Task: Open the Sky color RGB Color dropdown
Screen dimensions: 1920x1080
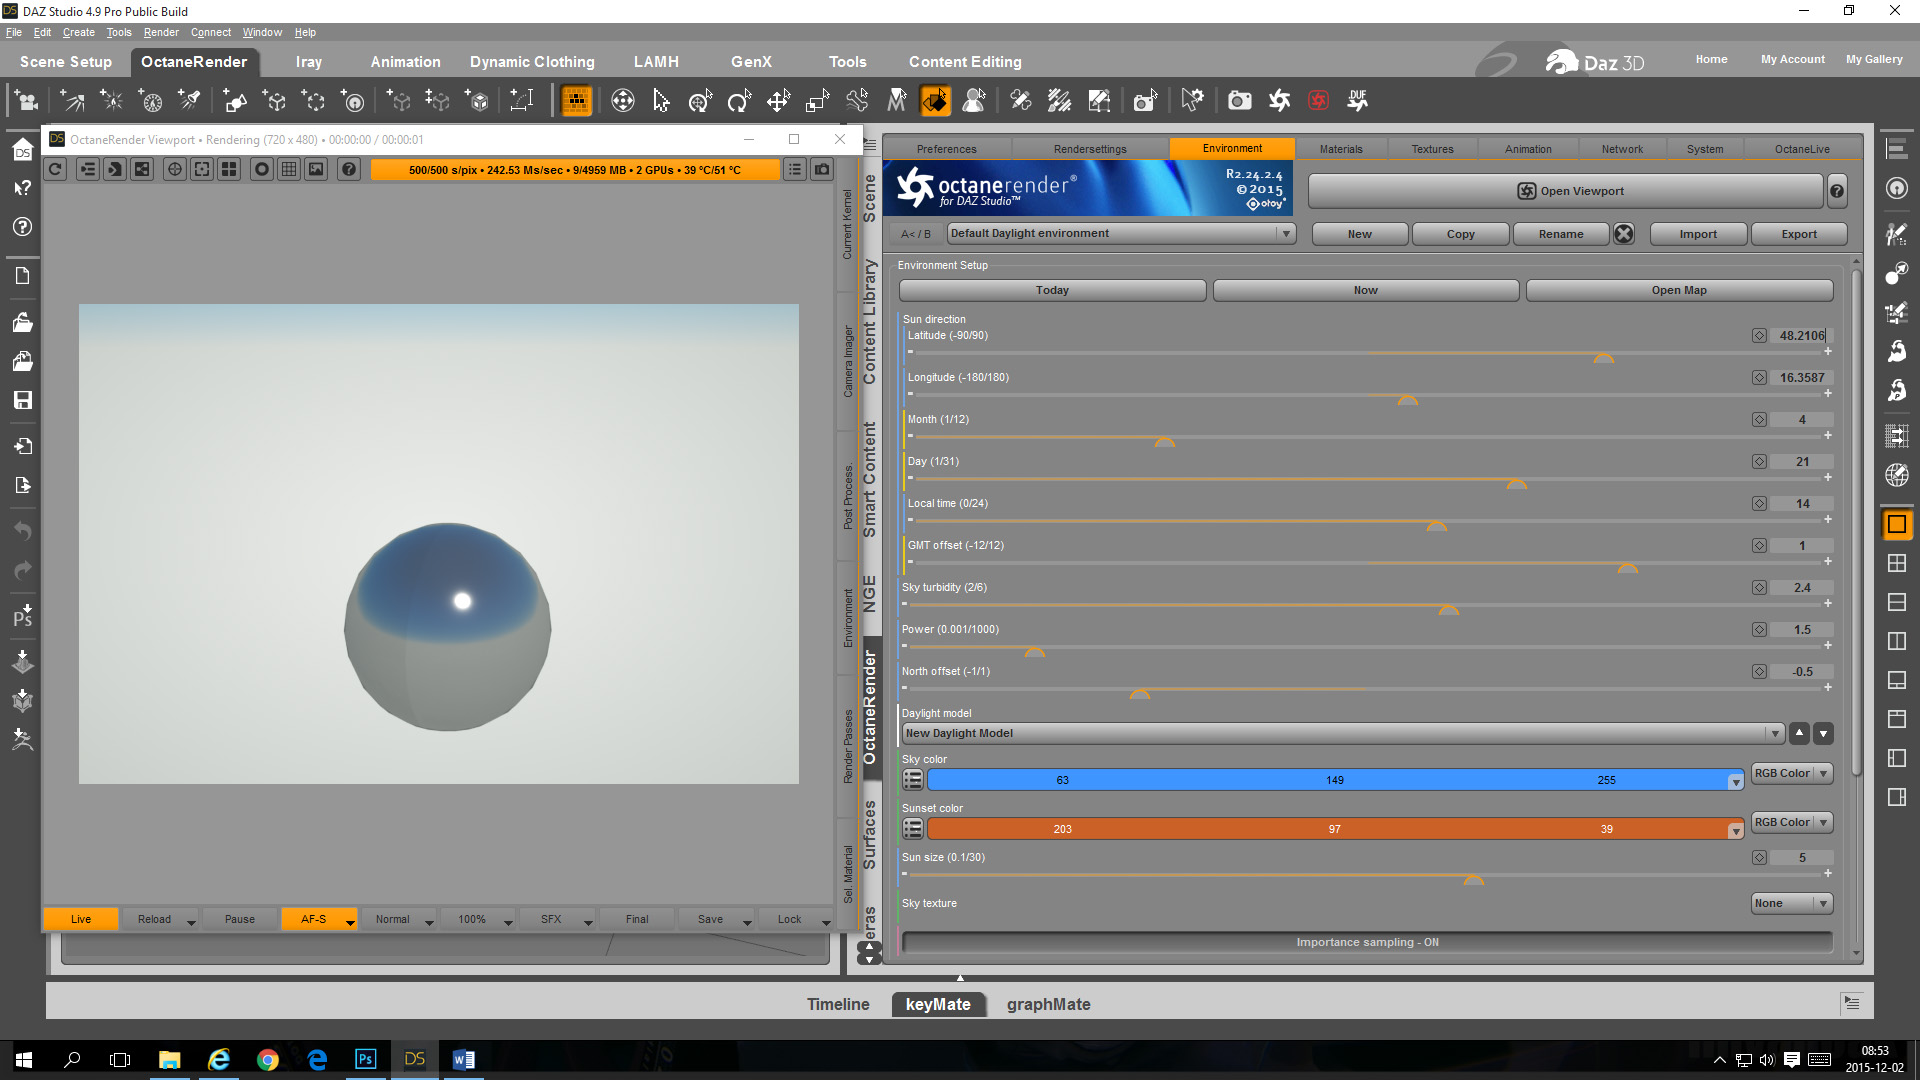Action: [x=1792, y=773]
